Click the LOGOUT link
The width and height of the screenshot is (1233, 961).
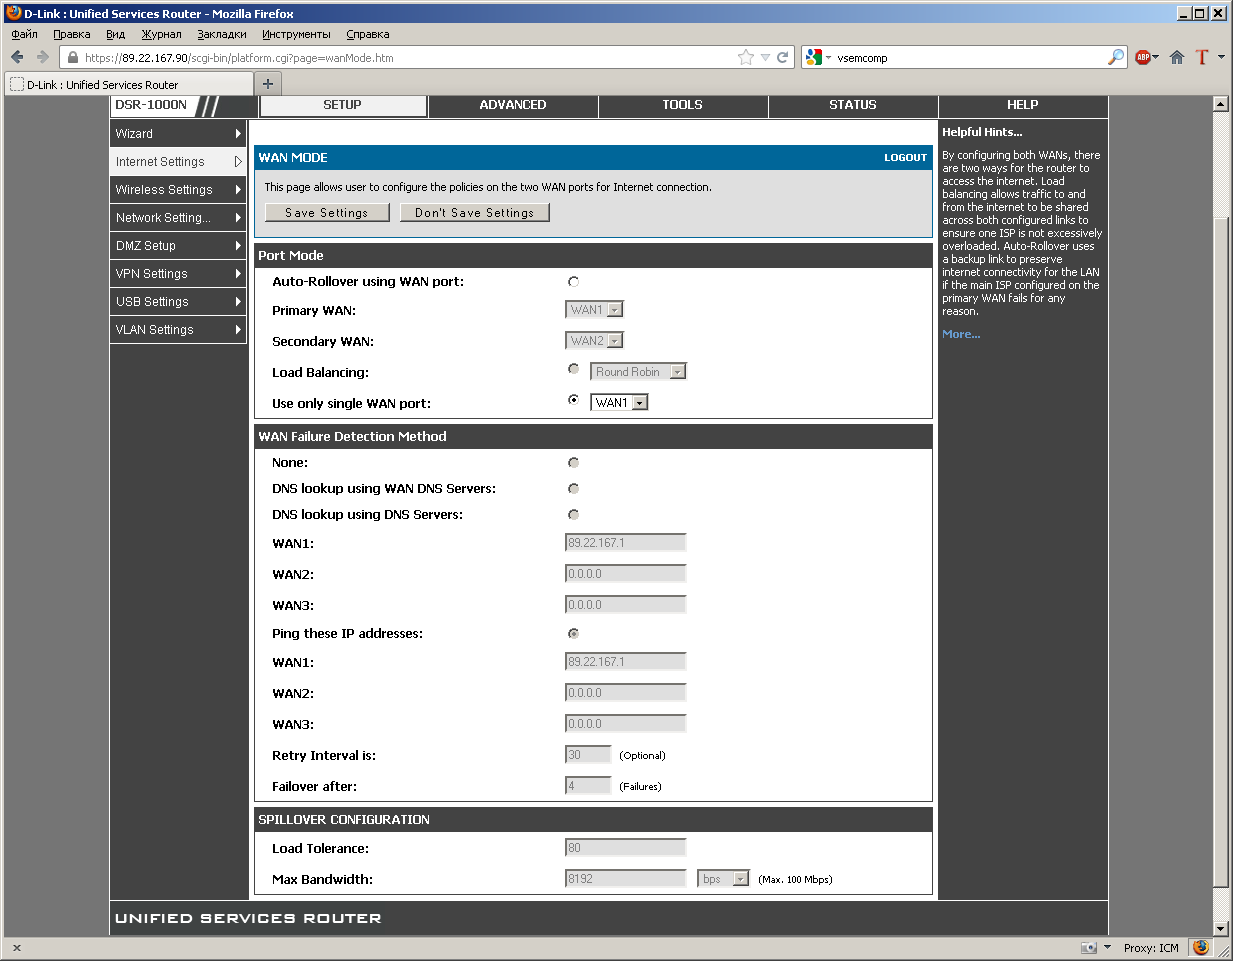click(x=905, y=158)
